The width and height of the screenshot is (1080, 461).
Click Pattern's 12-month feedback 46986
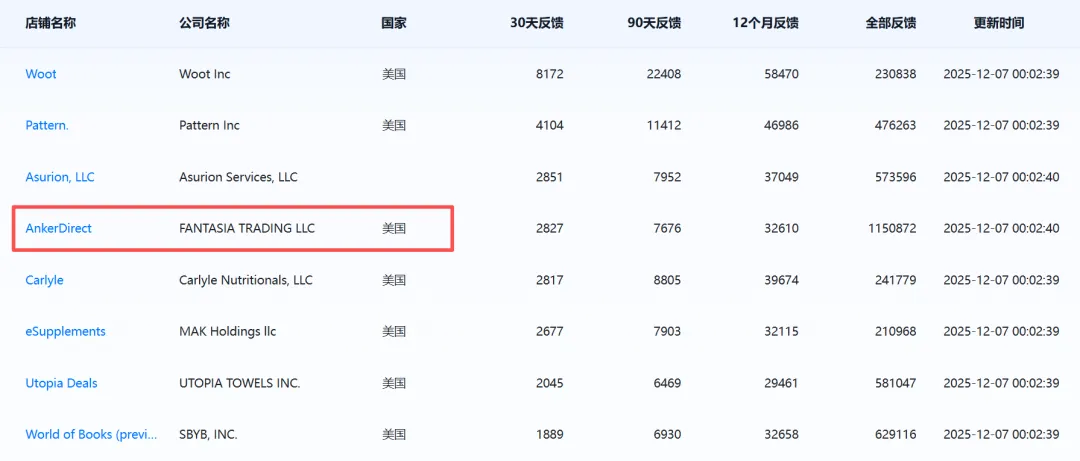tap(782, 125)
